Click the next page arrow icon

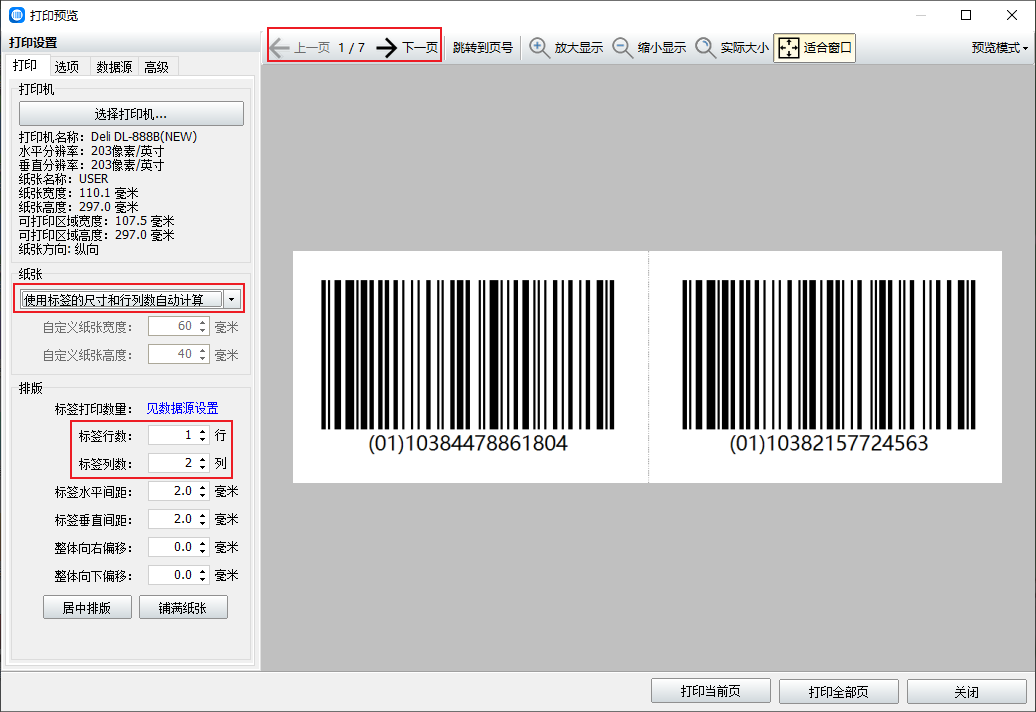click(387, 48)
